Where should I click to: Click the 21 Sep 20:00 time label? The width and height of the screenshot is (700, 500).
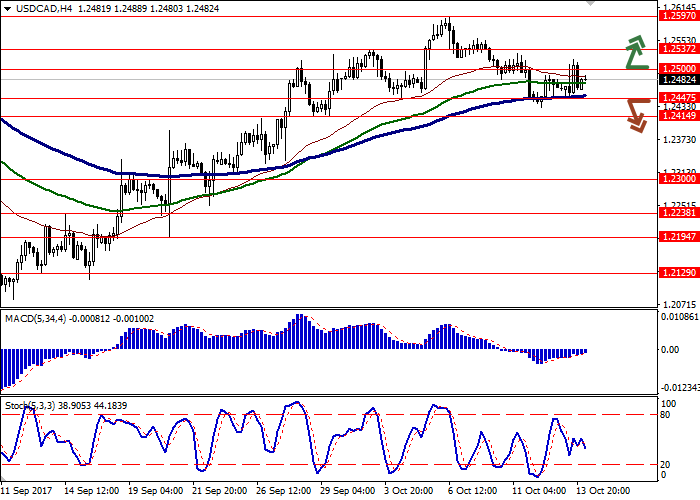[x=220, y=491]
